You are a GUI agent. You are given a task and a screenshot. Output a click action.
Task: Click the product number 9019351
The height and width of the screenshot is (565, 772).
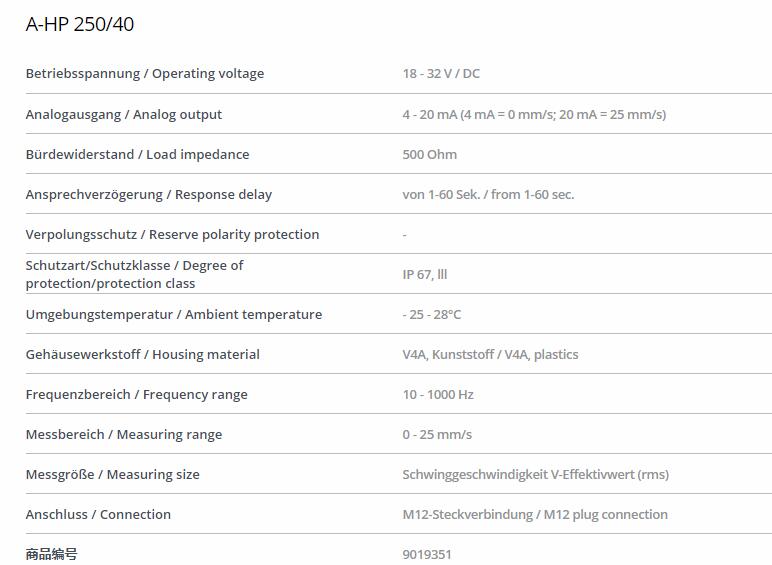(427, 555)
